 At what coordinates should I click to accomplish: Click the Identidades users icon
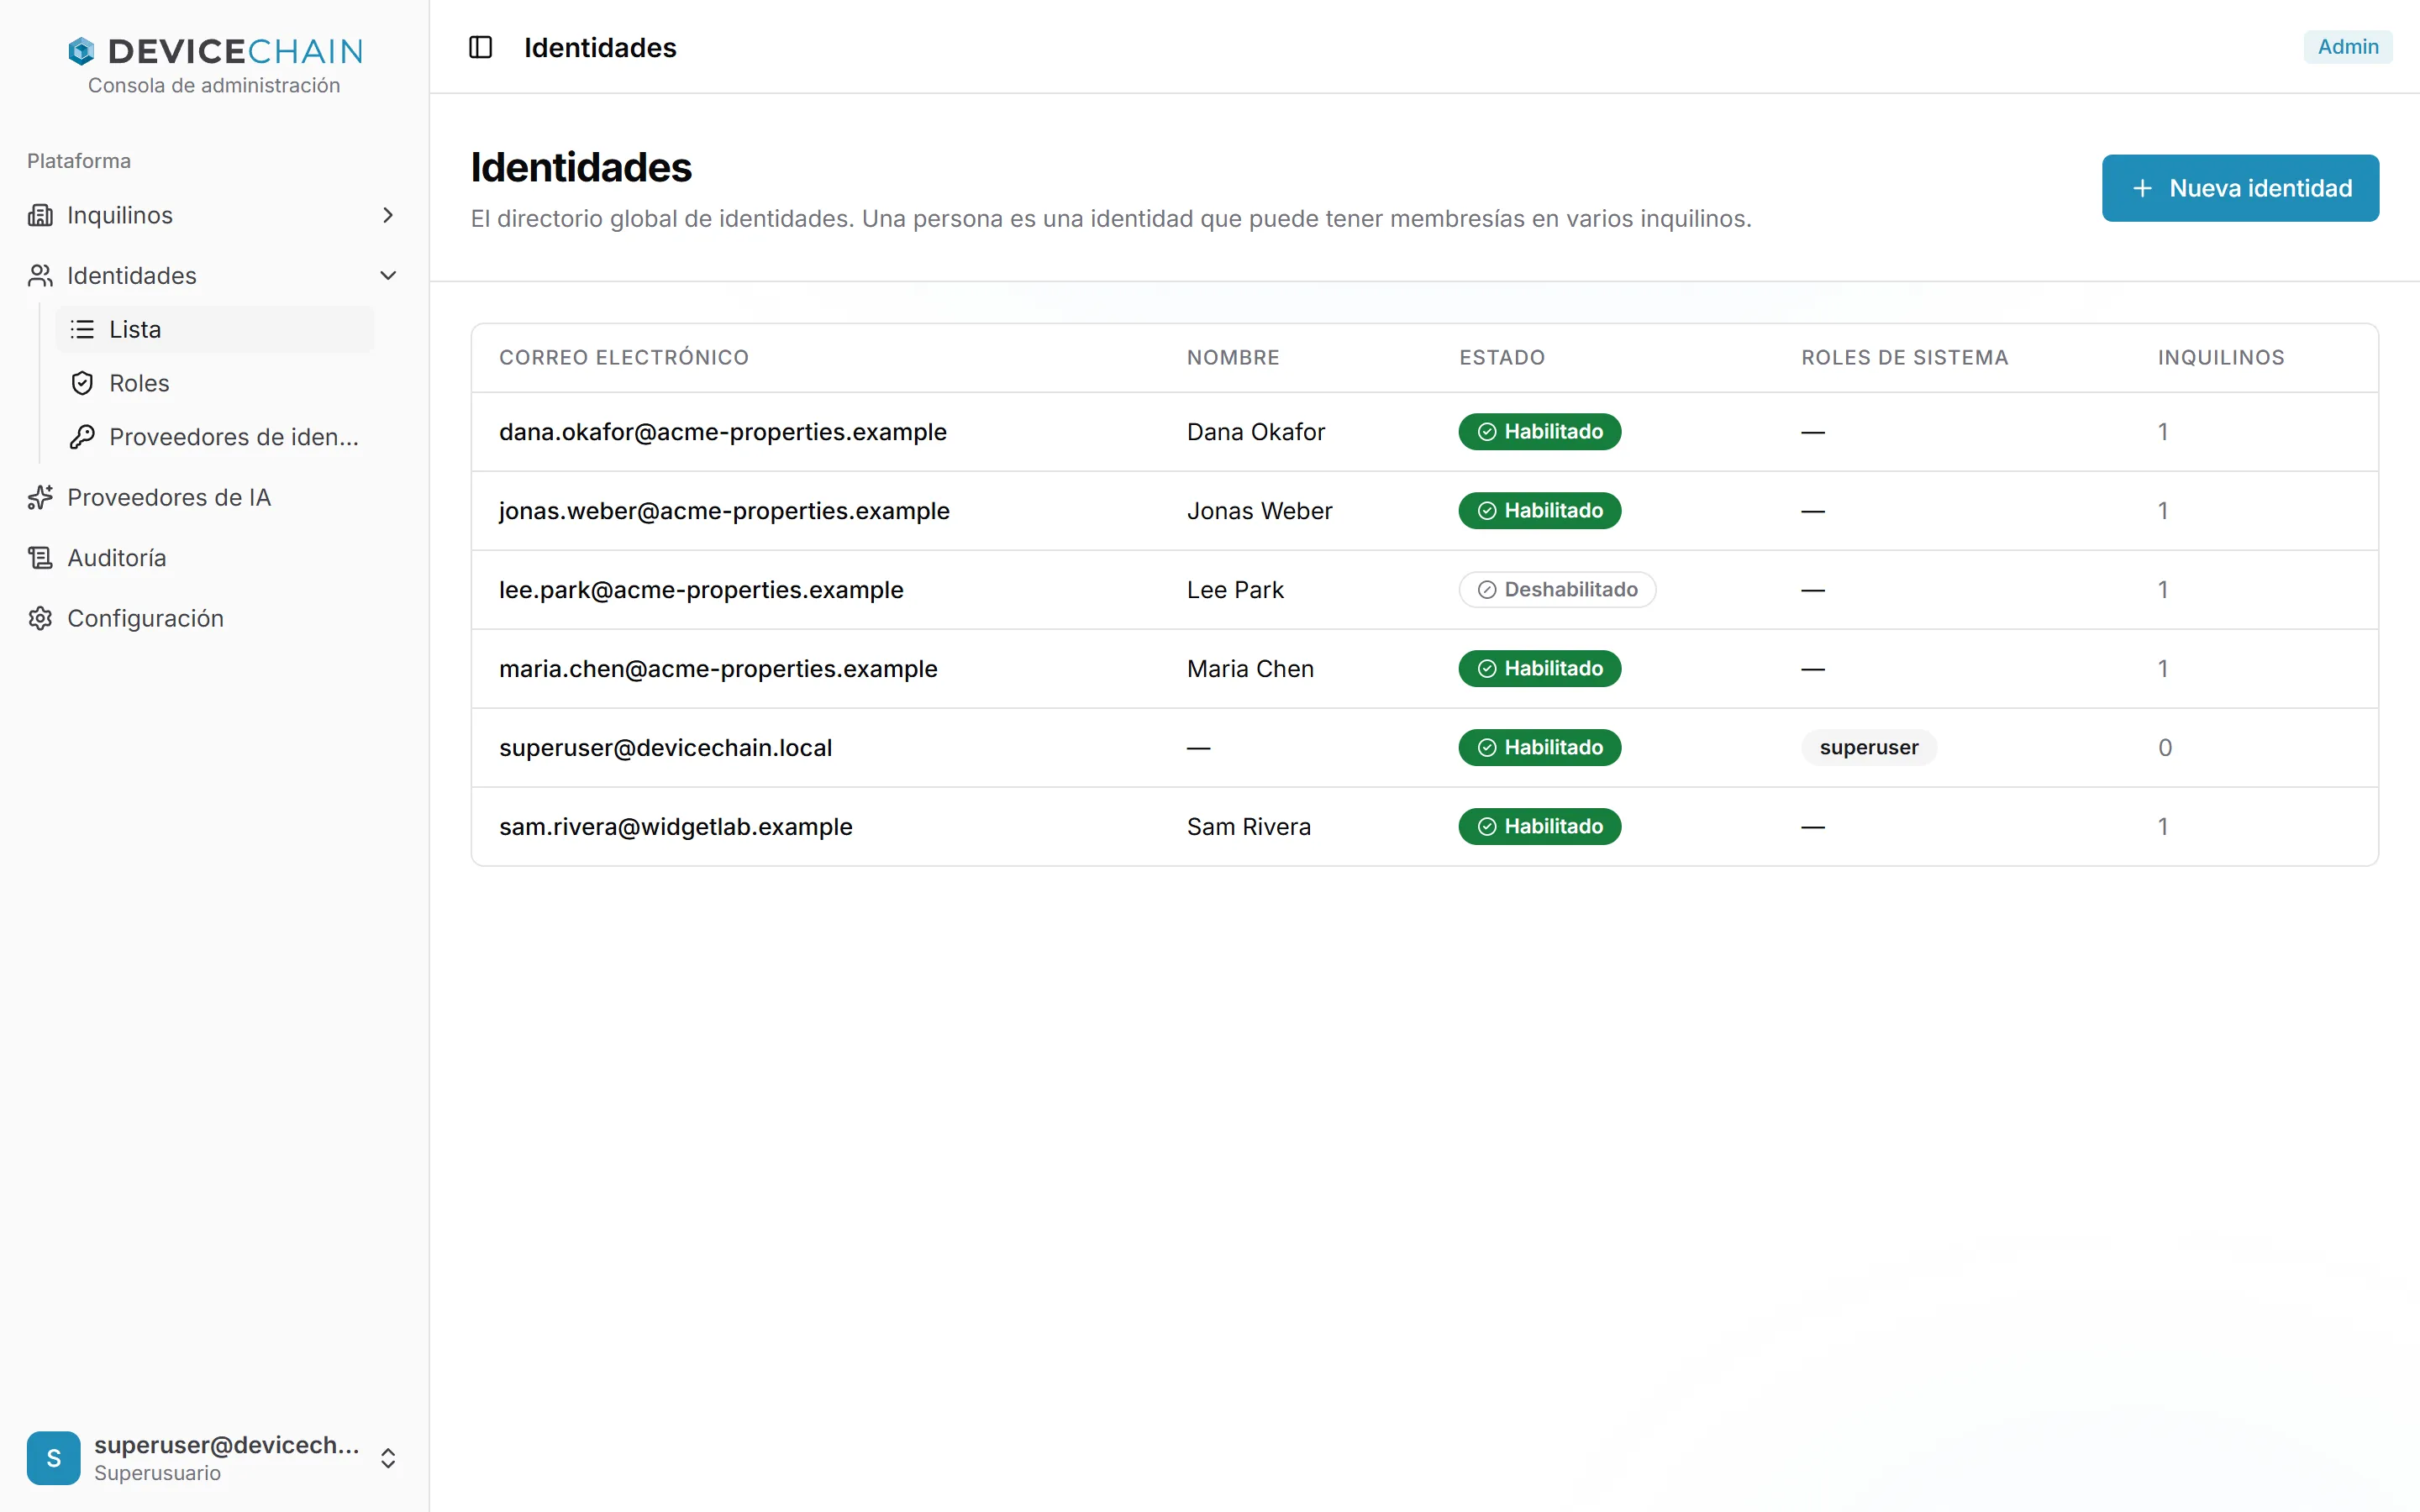click(40, 275)
